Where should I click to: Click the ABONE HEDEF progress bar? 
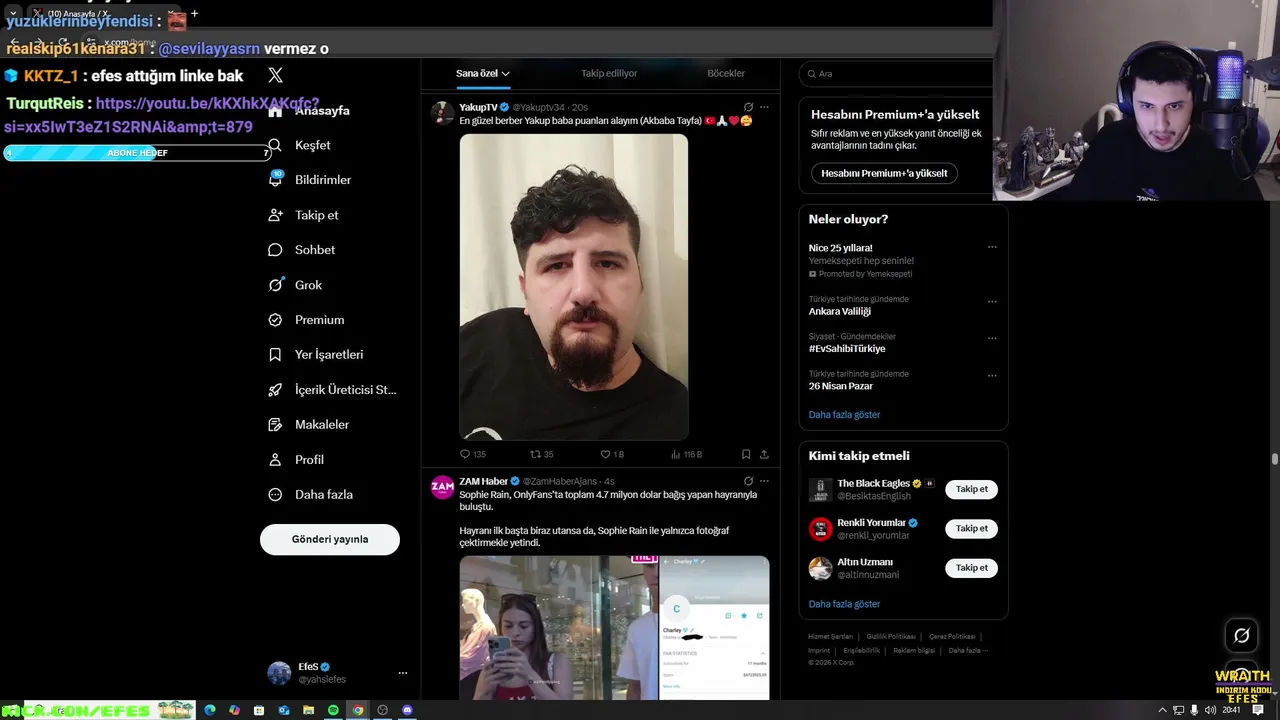click(137, 153)
